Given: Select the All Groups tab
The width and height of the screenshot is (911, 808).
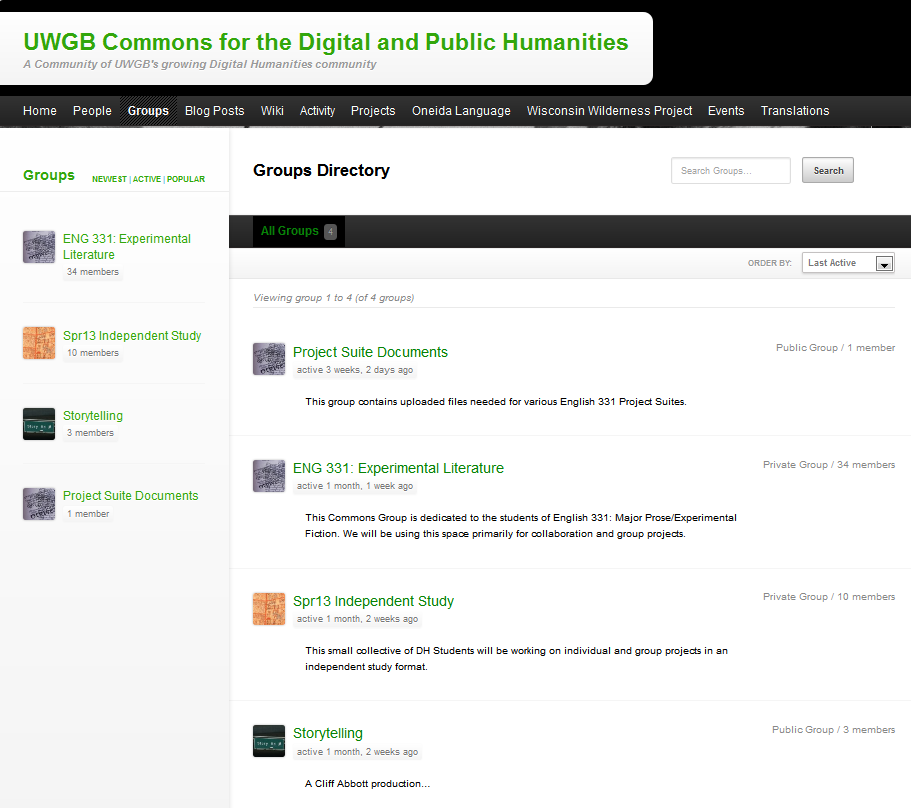Looking at the screenshot, I should click(x=299, y=231).
